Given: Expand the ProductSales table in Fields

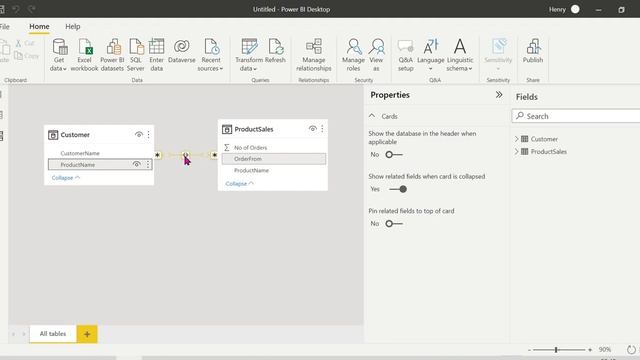Looking at the screenshot, I should 516,151.
